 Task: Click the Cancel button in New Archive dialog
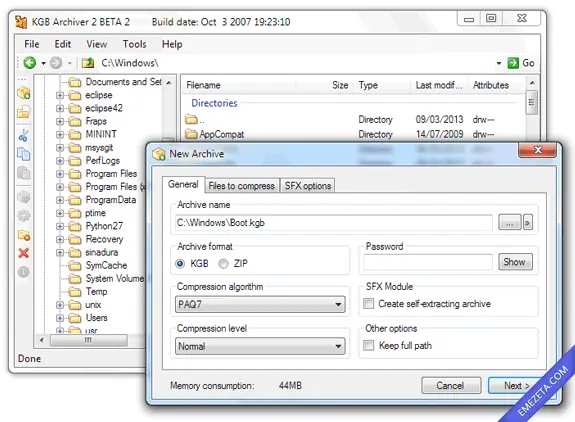(x=451, y=385)
